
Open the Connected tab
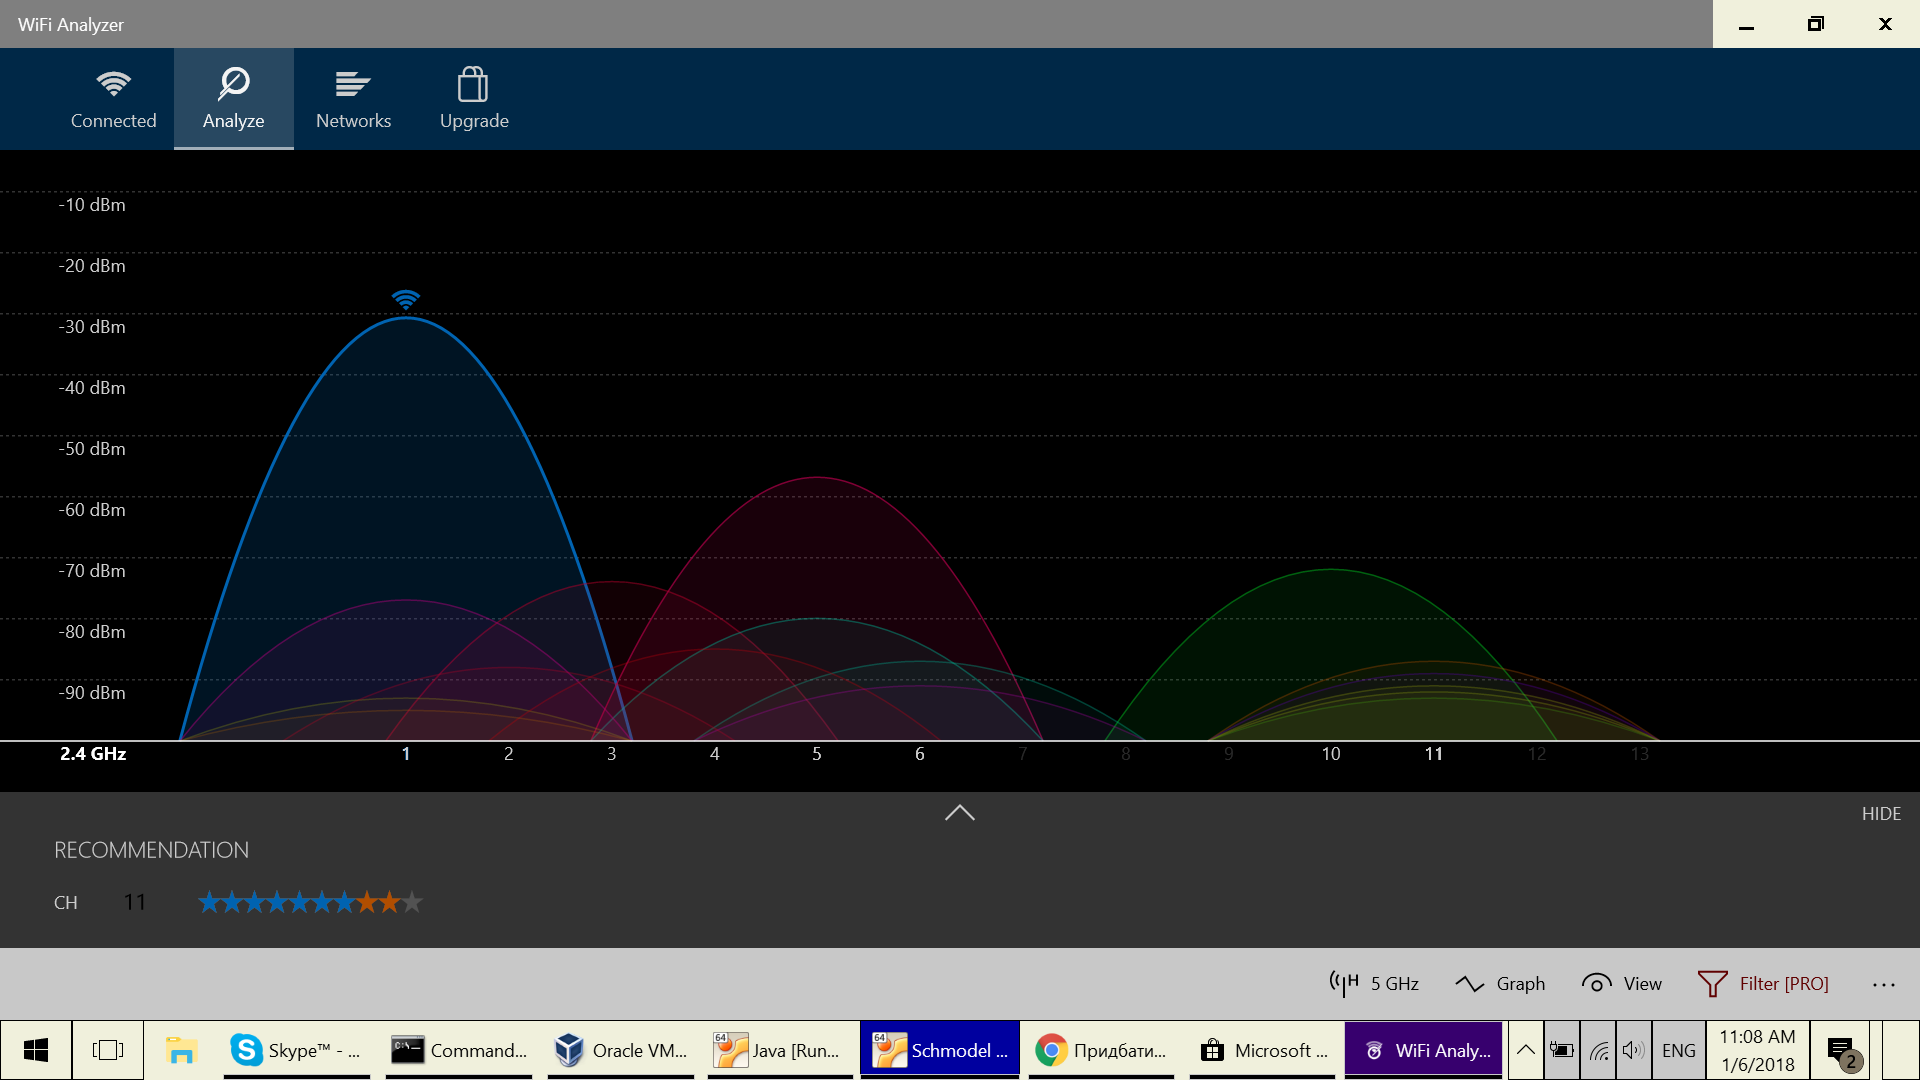click(x=113, y=99)
